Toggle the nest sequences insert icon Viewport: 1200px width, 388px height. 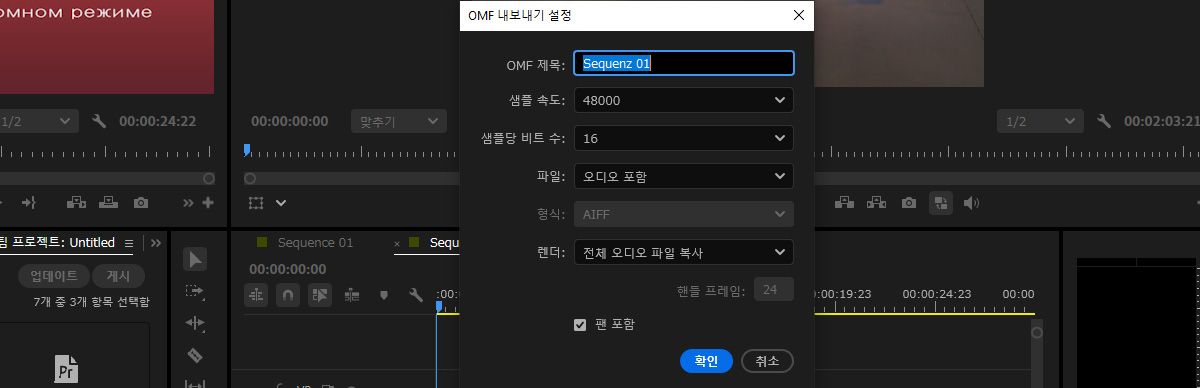[256, 295]
